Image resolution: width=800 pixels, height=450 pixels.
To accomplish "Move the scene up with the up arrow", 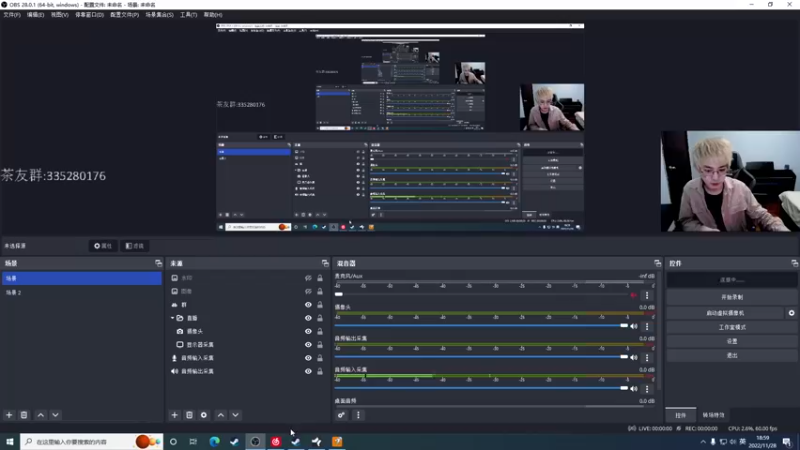I will point(41,415).
